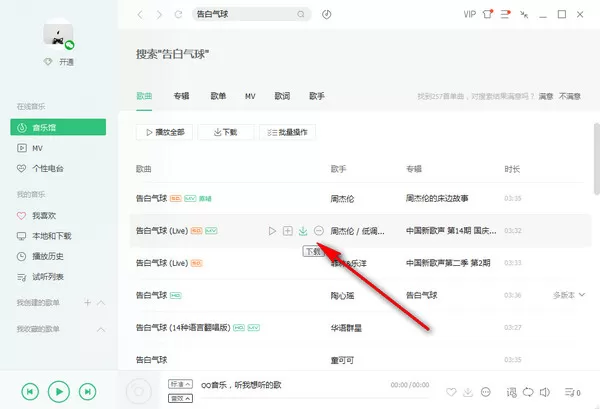Click the vertical scrollbar of results

click(x=597, y=159)
